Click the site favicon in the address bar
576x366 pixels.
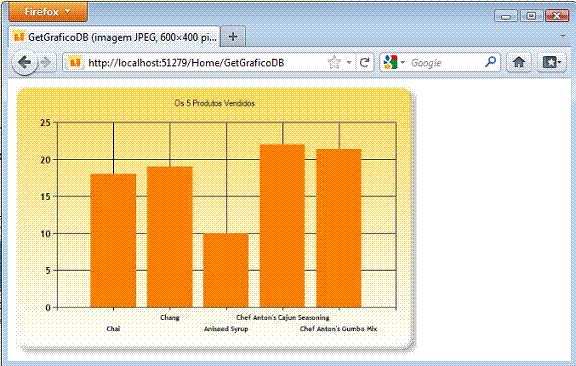click(75, 62)
